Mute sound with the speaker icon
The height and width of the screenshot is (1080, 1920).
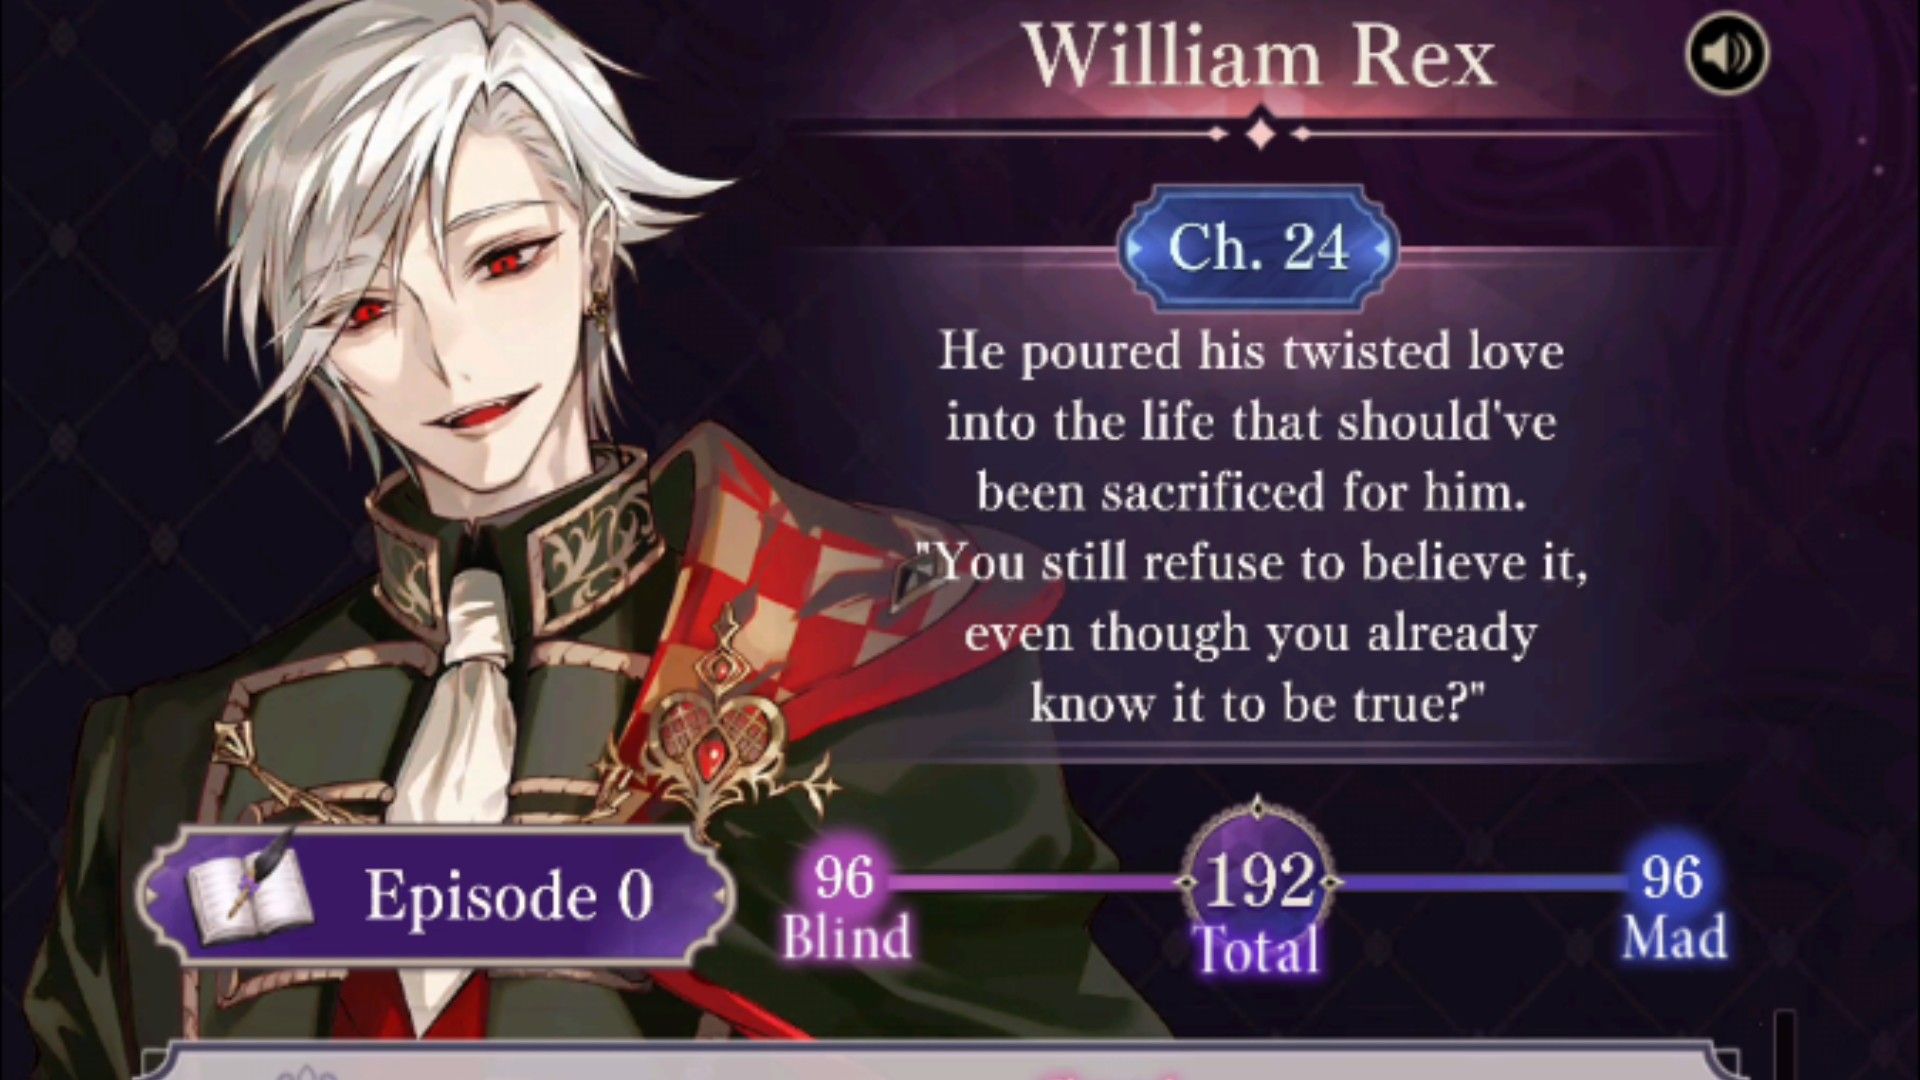[1727, 53]
